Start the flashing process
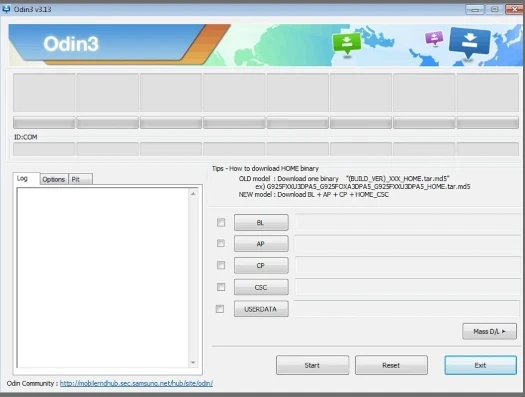 pos(312,365)
